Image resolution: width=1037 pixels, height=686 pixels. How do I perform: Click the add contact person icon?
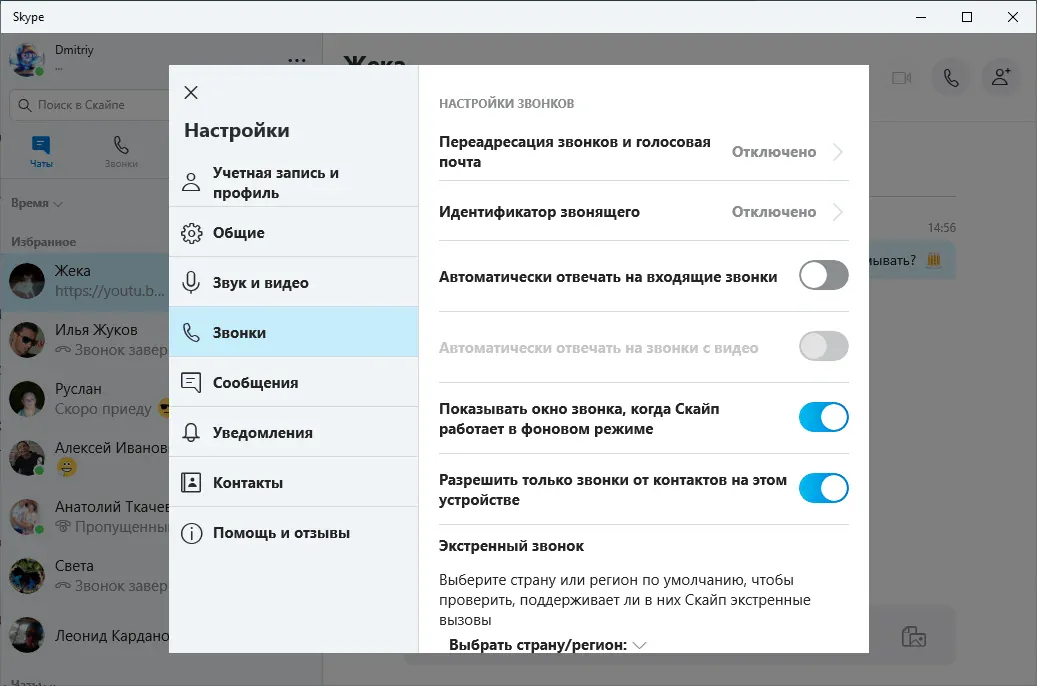pos(1001,77)
